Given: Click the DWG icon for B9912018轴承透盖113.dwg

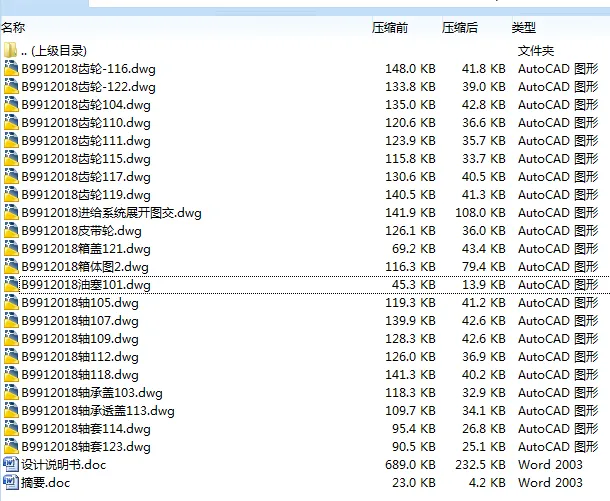Looking at the screenshot, I should [x=11, y=410].
